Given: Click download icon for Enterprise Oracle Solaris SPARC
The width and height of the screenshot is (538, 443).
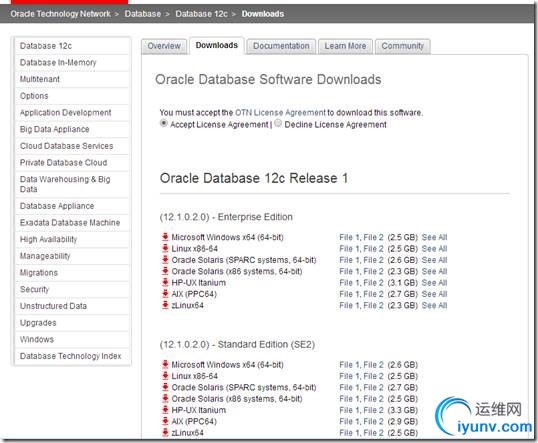Looking at the screenshot, I should (165, 259).
